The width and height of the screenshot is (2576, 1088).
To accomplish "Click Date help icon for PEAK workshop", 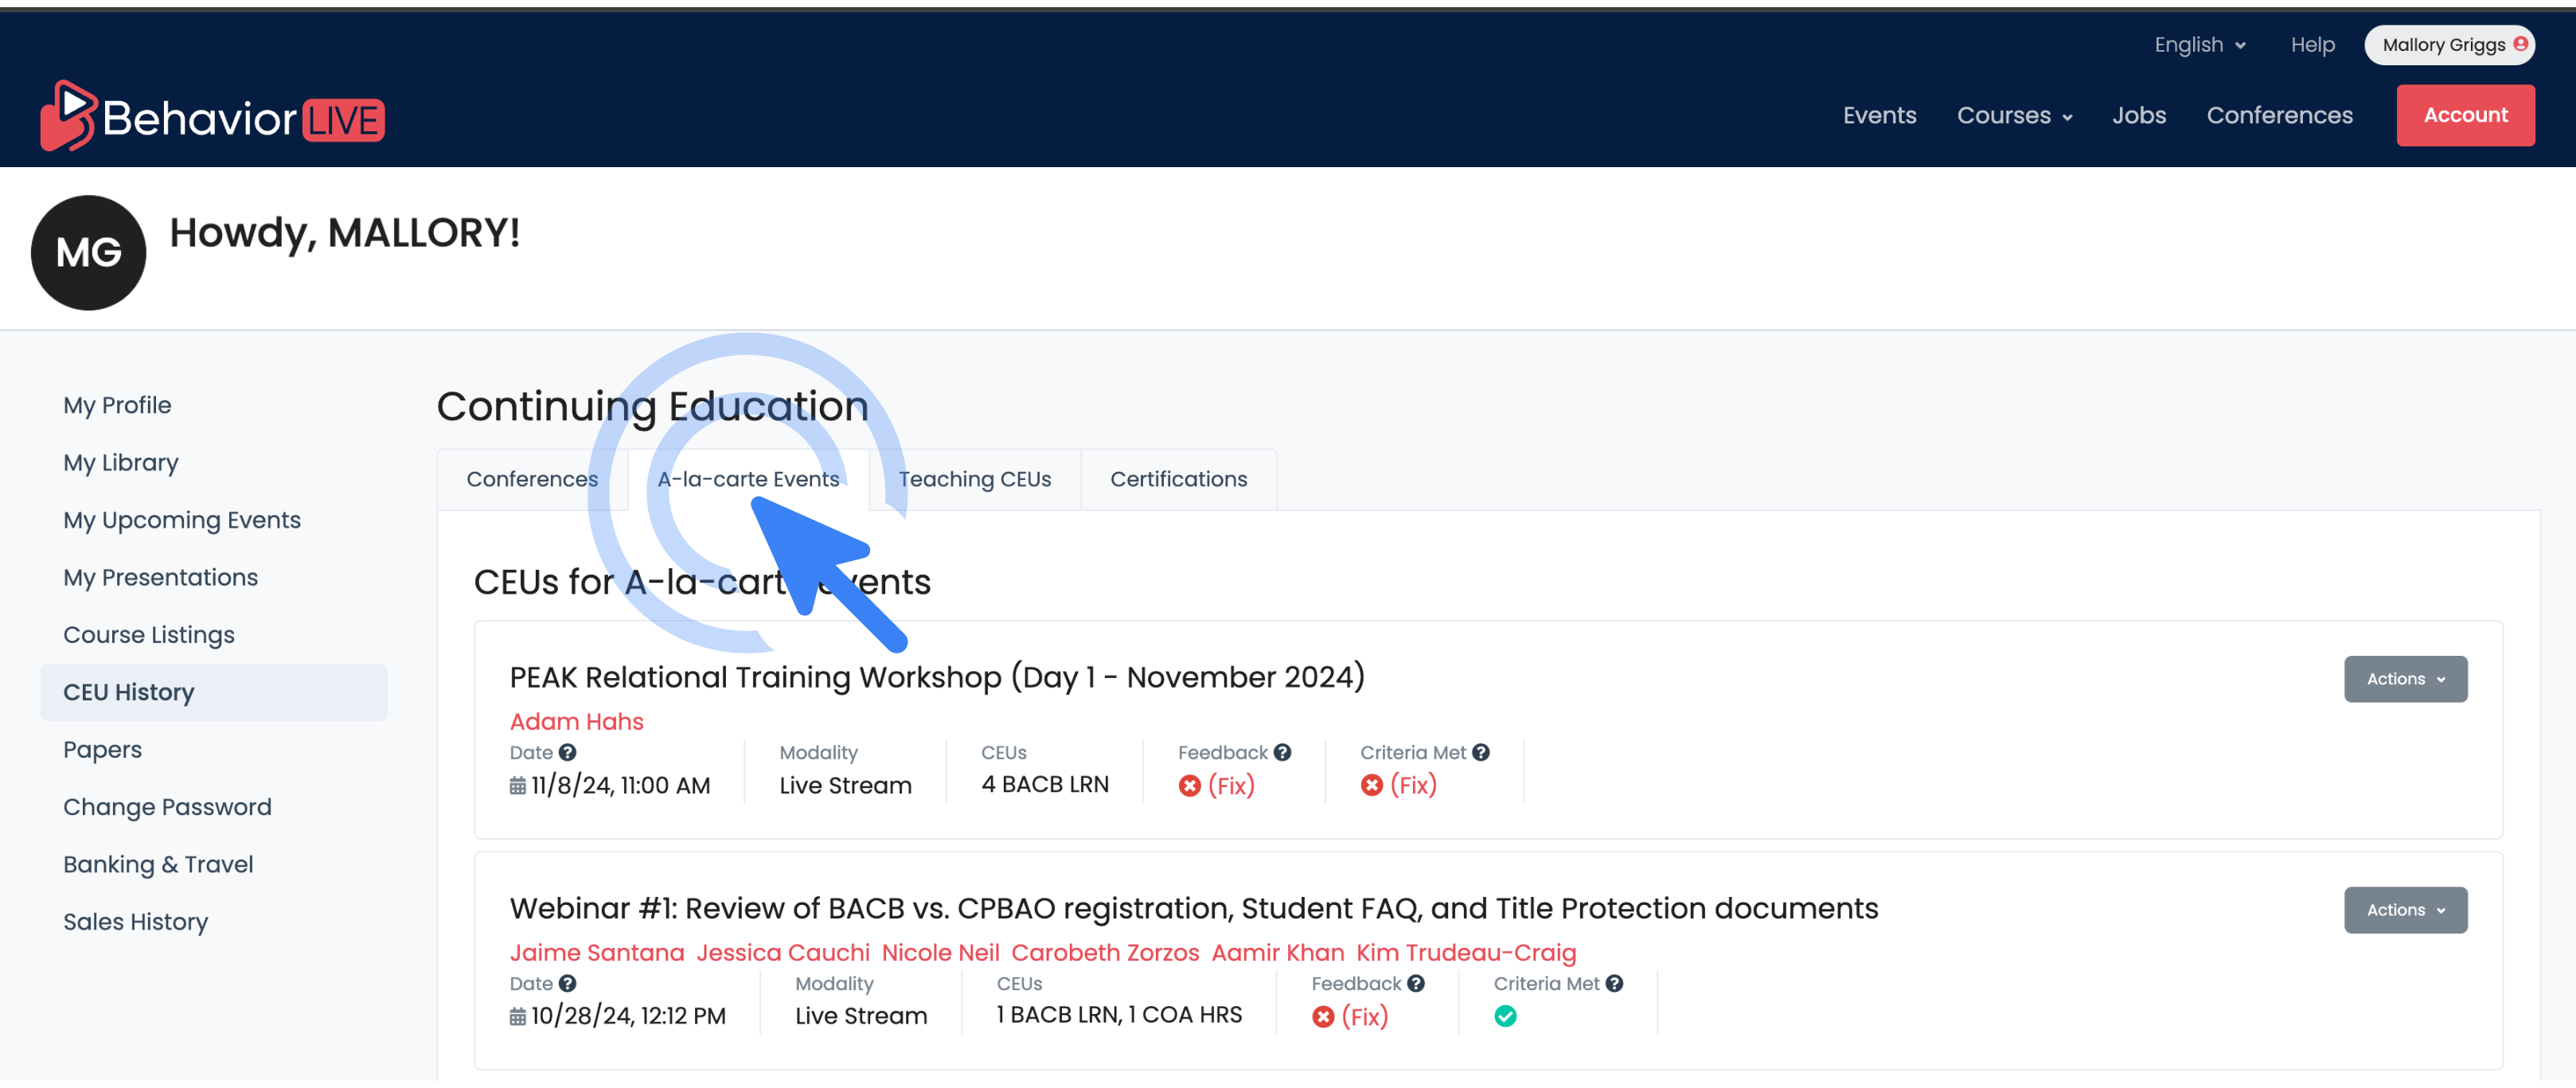I will coord(567,753).
